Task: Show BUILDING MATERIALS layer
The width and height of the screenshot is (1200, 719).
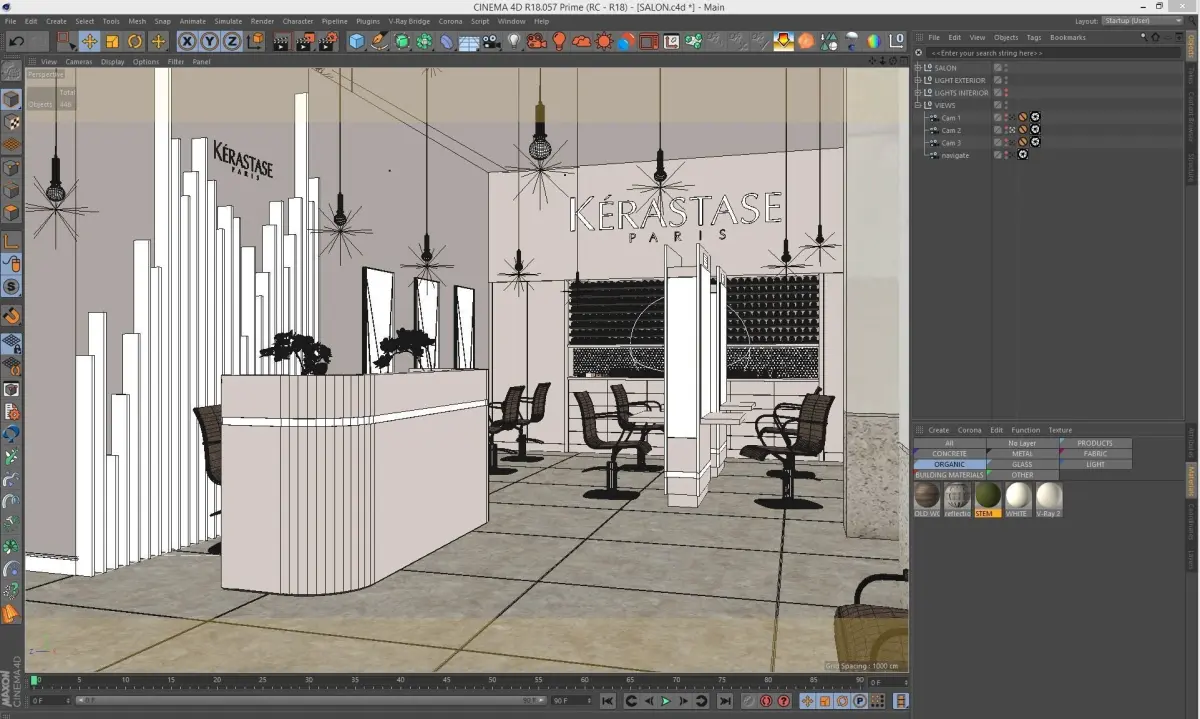Action: point(949,476)
